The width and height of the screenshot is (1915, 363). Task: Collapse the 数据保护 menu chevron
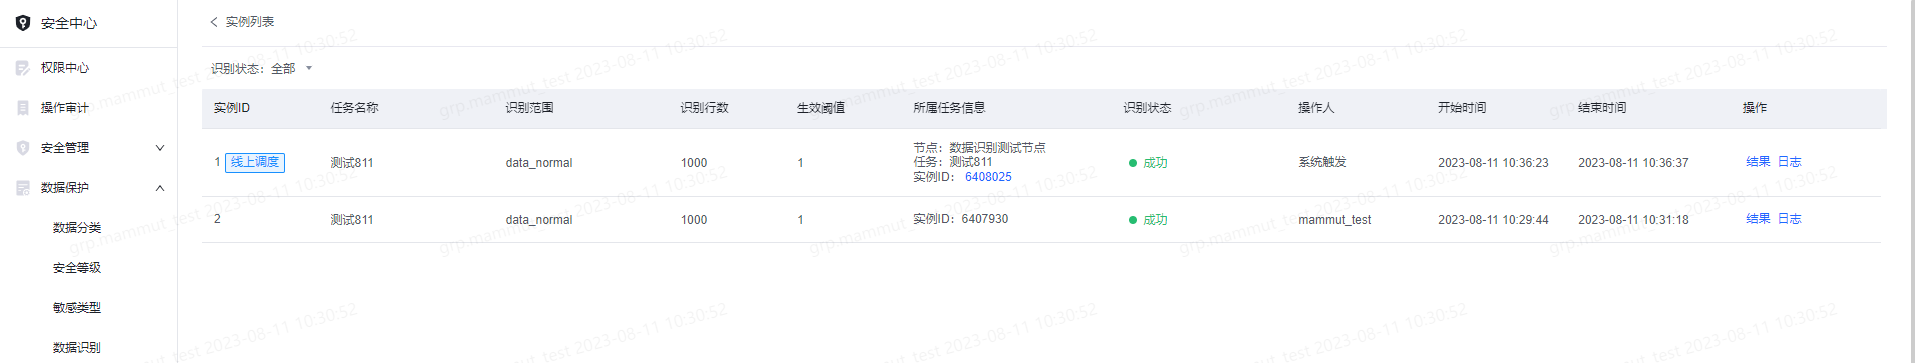[x=160, y=188]
